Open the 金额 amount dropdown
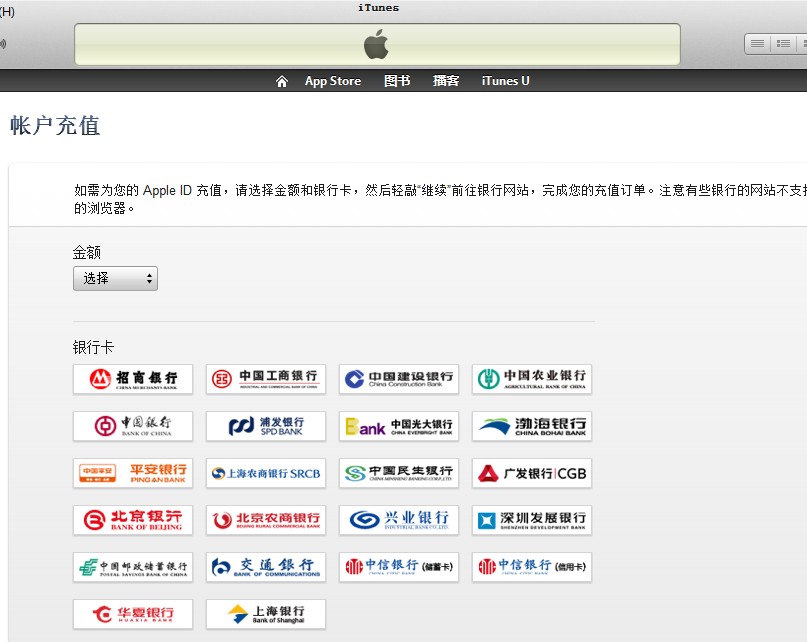 coord(115,279)
